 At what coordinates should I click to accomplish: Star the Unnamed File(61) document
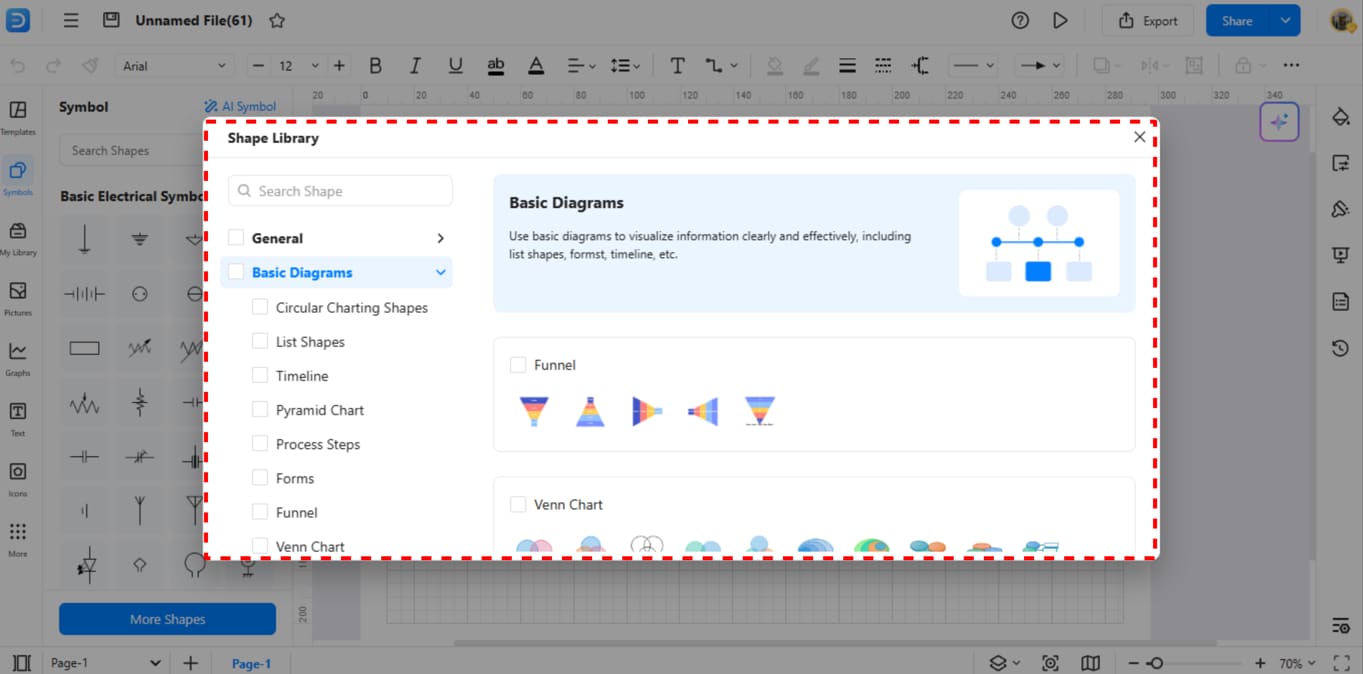(x=277, y=20)
